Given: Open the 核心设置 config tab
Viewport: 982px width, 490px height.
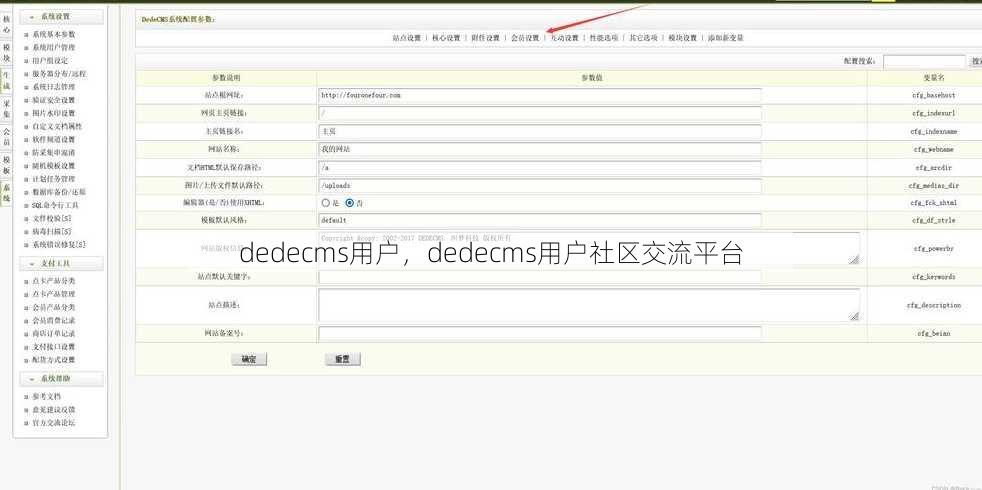Looking at the screenshot, I should point(447,38).
